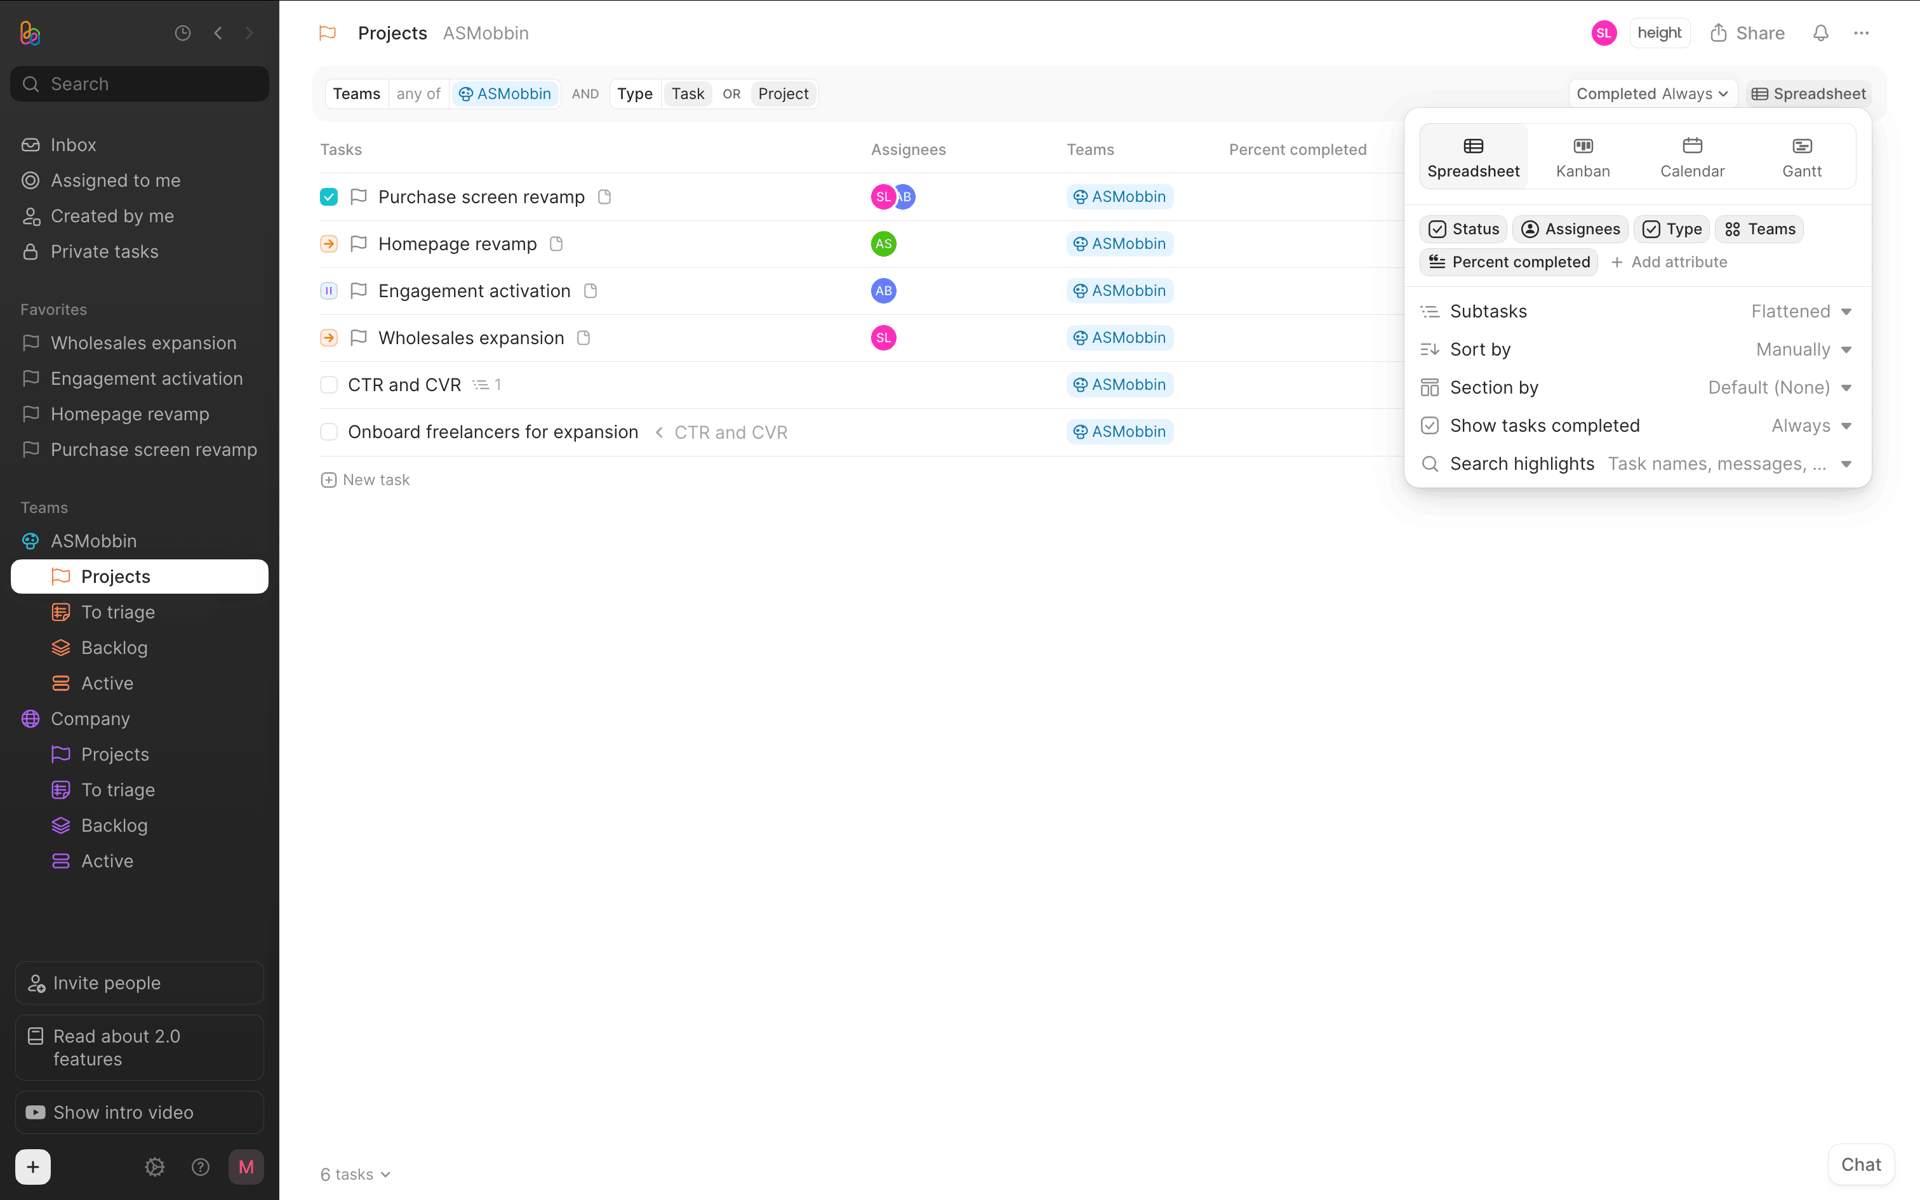Toggle the Percent completed attribute chip
The image size is (1920, 1200).
pos(1509,262)
